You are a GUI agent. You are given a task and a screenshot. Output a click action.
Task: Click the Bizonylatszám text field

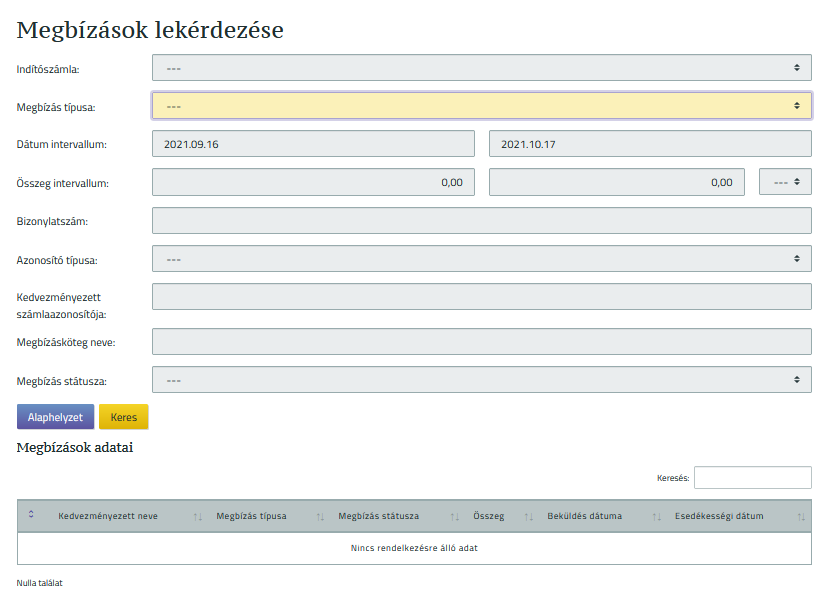click(481, 220)
